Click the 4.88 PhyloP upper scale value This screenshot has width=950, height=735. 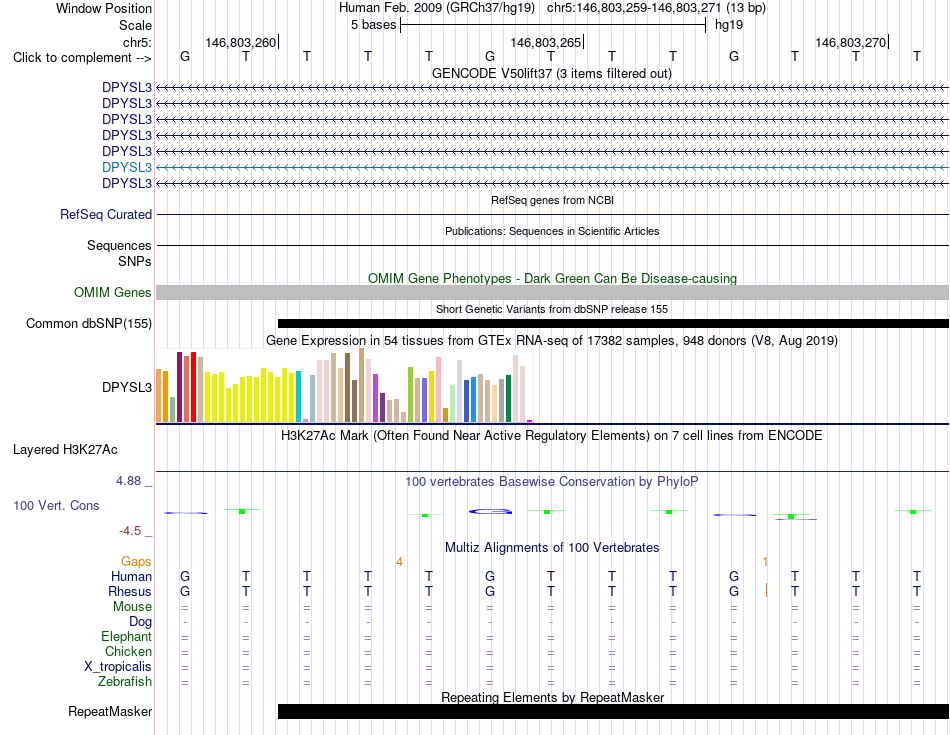(x=128, y=481)
